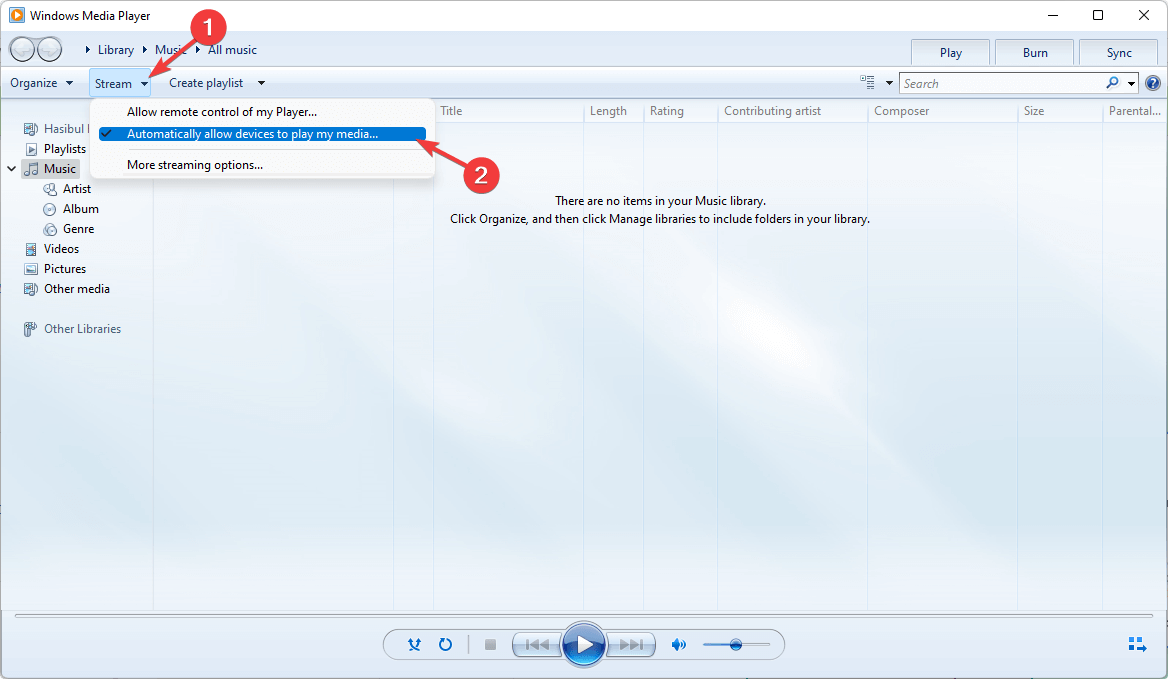Viewport: 1168px width, 679px height.
Task: Open Pictures library
Action: point(65,269)
